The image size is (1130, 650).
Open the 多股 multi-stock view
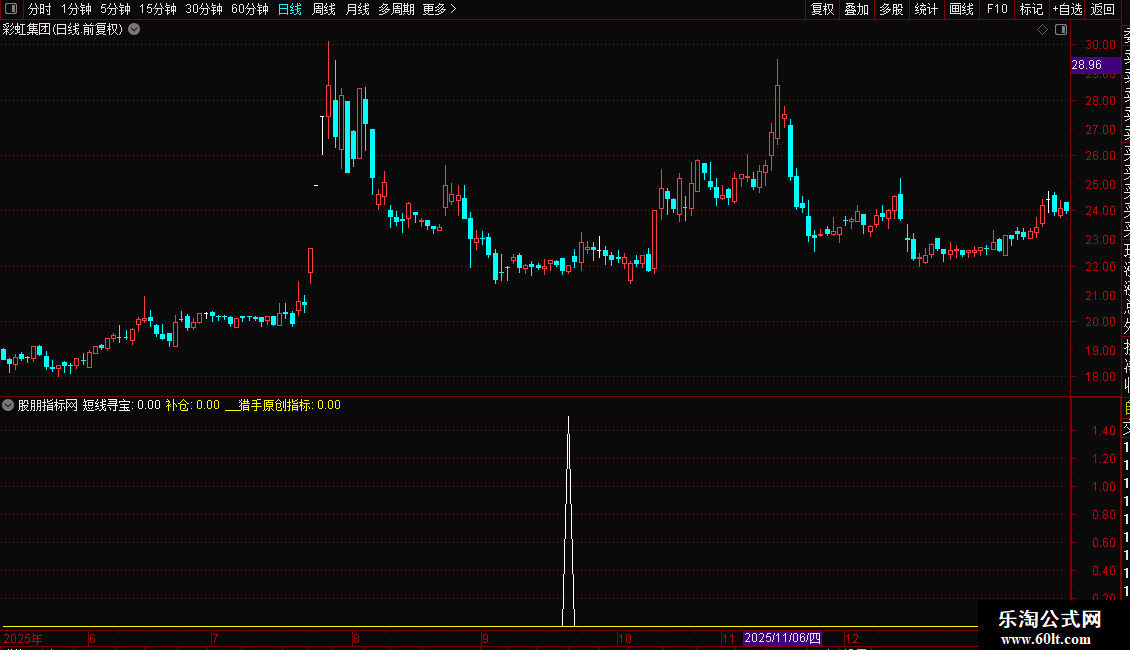[x=891, y=9]
